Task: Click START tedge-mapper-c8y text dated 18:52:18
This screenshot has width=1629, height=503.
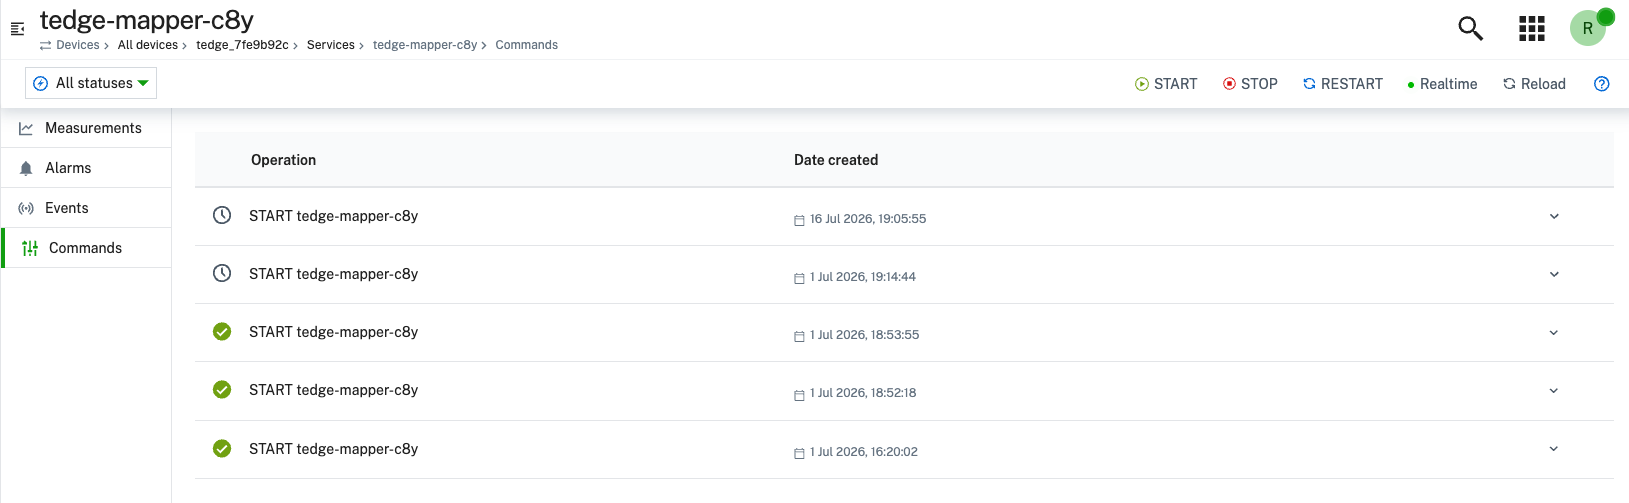Action: [x=333, y=390]
